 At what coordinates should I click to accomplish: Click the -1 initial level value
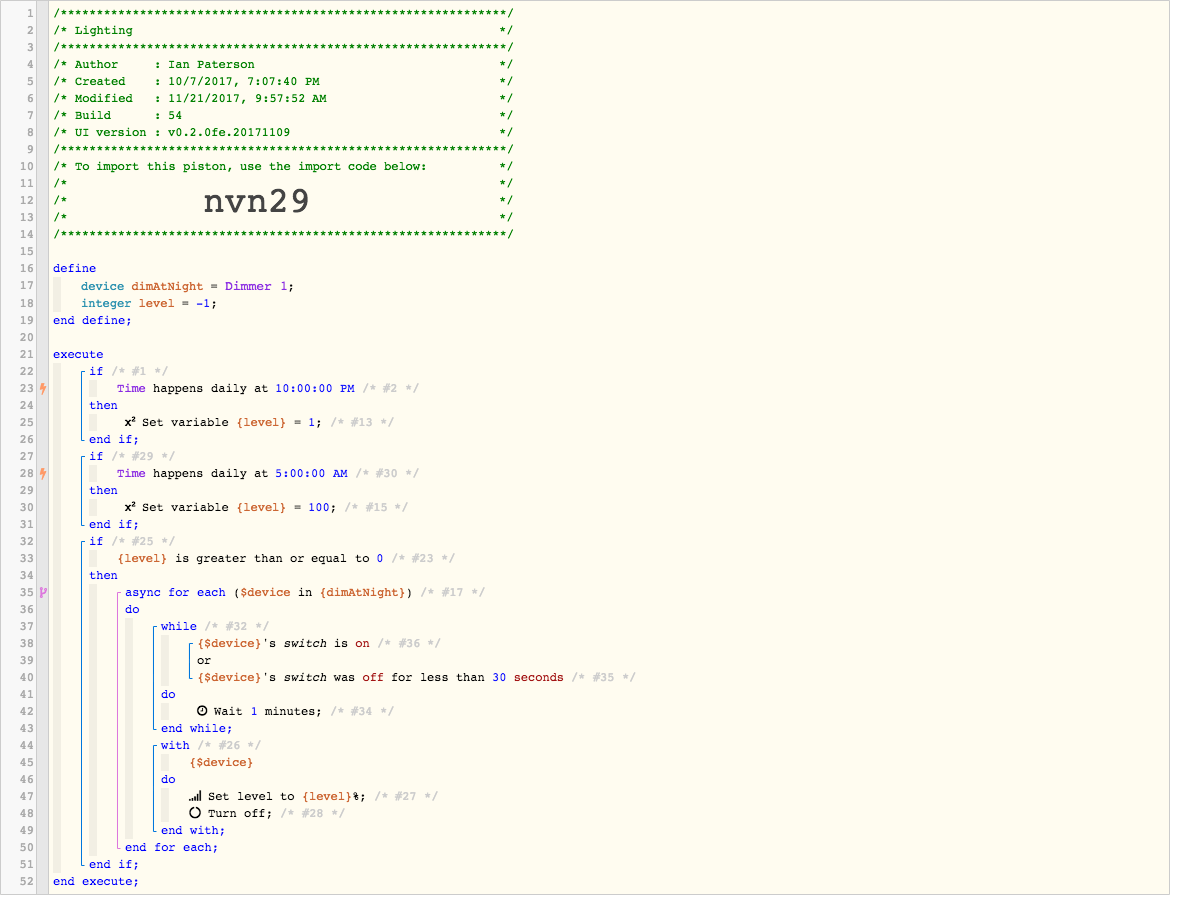click(204, 305)
